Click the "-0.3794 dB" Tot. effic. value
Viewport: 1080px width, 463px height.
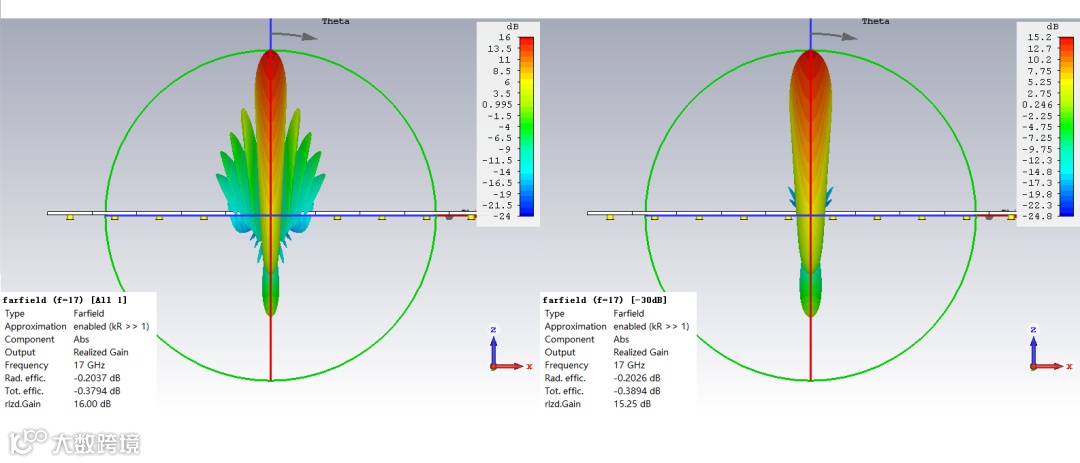[x=96, y=391]
